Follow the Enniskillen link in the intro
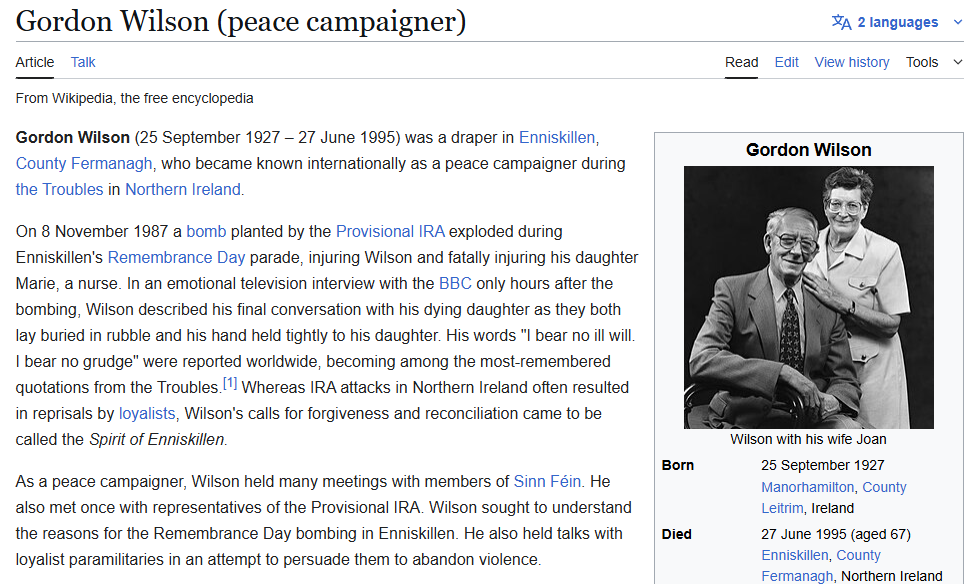Viewport: 970px width, 584px height. coord(557,137)
